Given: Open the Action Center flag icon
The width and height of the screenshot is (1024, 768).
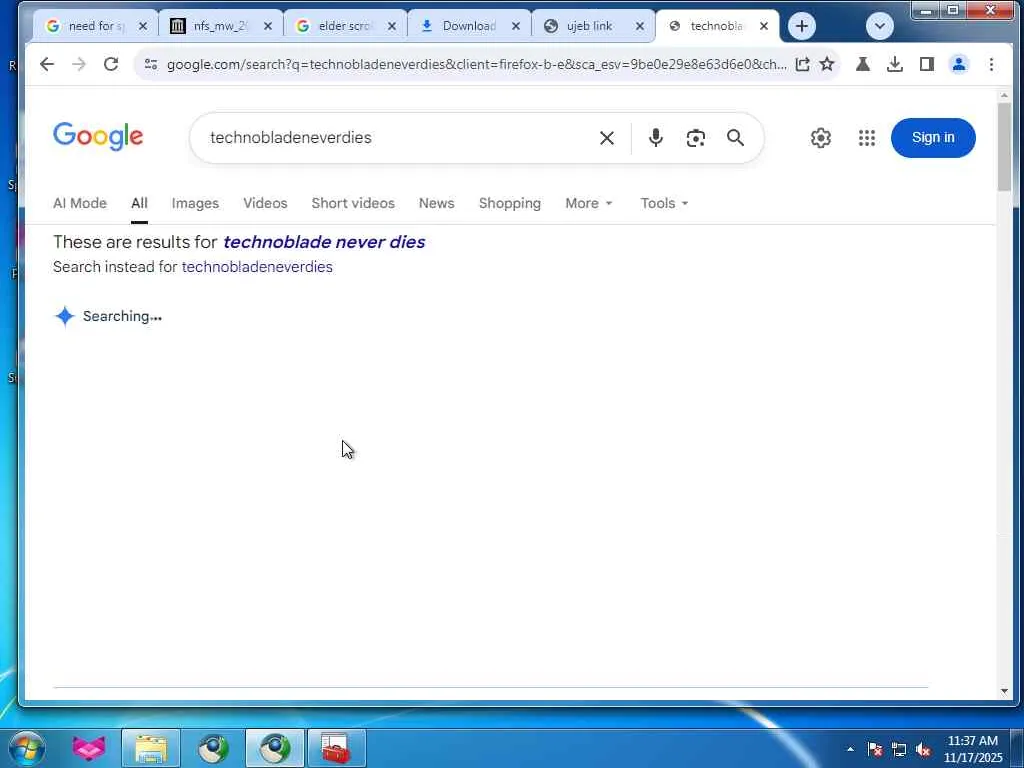Looking at the screenshot, I should pyautogui.click(x=875, y=750).
